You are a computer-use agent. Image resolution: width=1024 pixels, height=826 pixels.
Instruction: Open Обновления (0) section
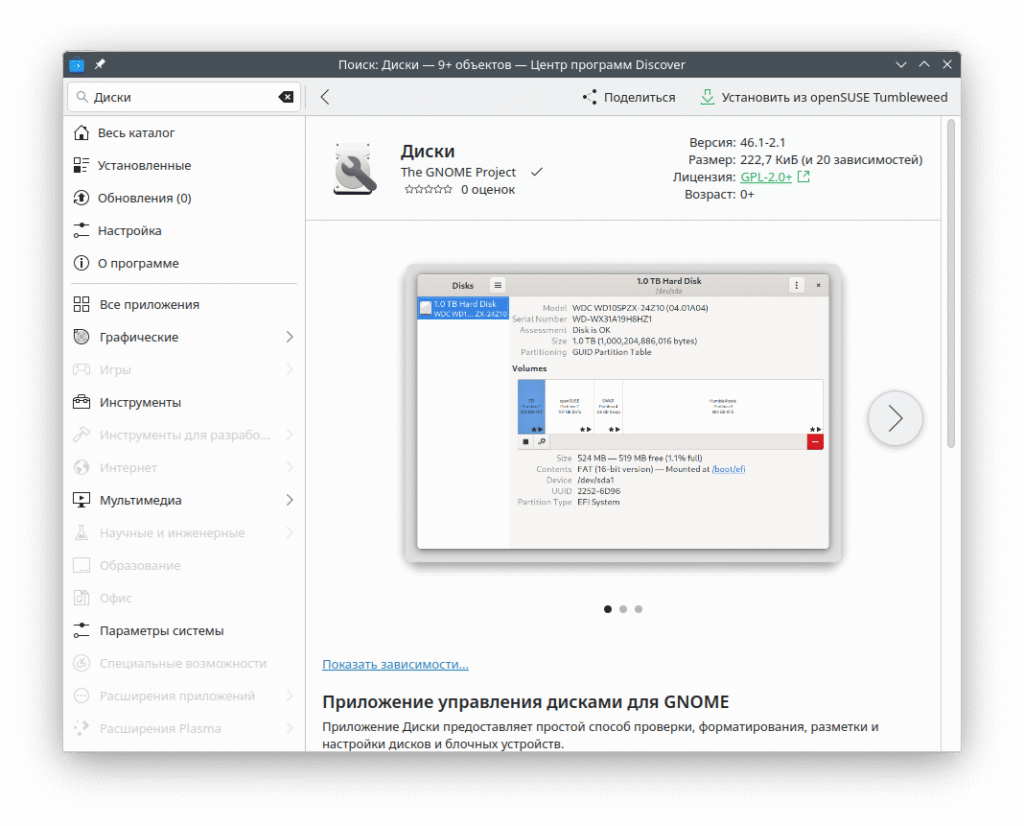pos(184,198)
